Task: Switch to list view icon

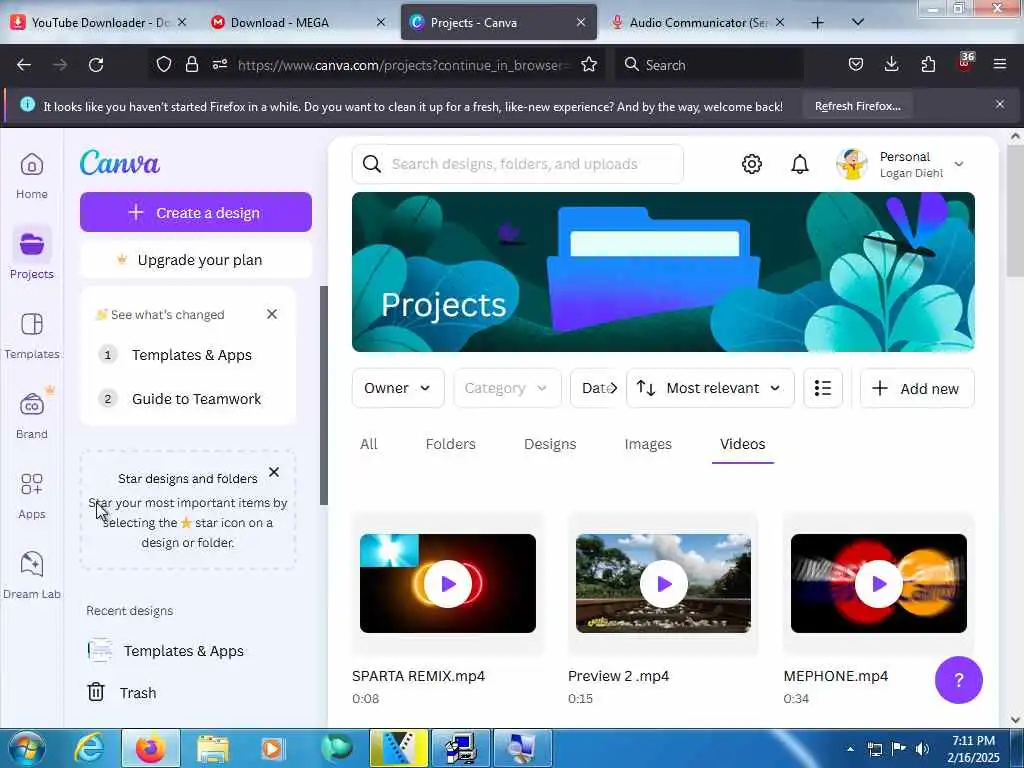Action: point(823,388)
